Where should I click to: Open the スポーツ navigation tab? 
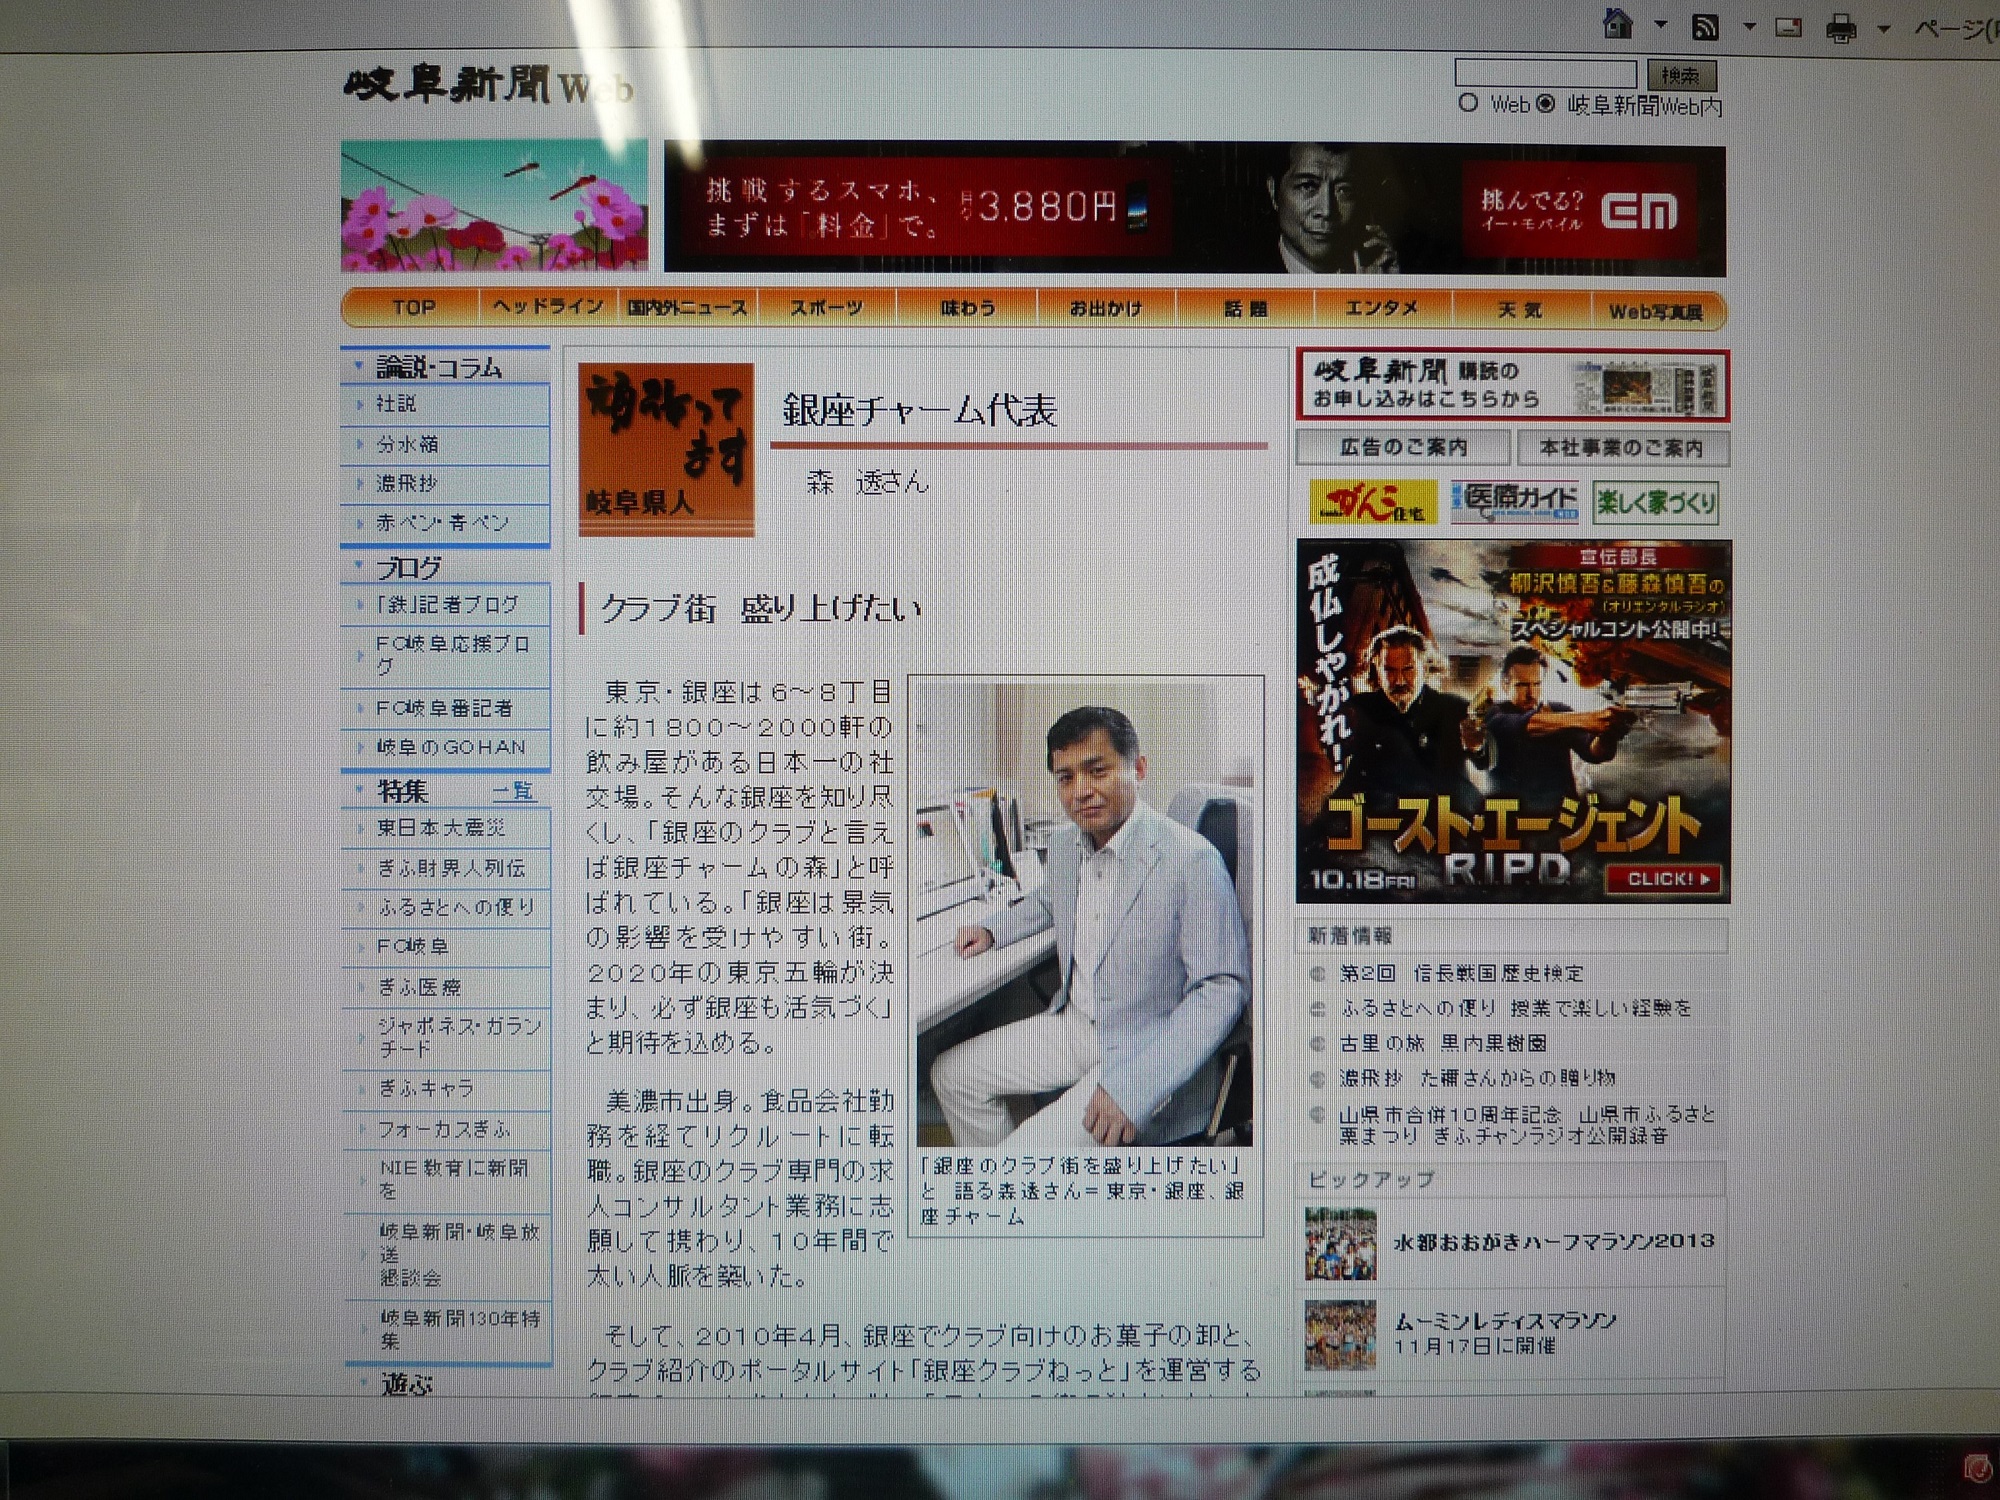tap(826, 308)
